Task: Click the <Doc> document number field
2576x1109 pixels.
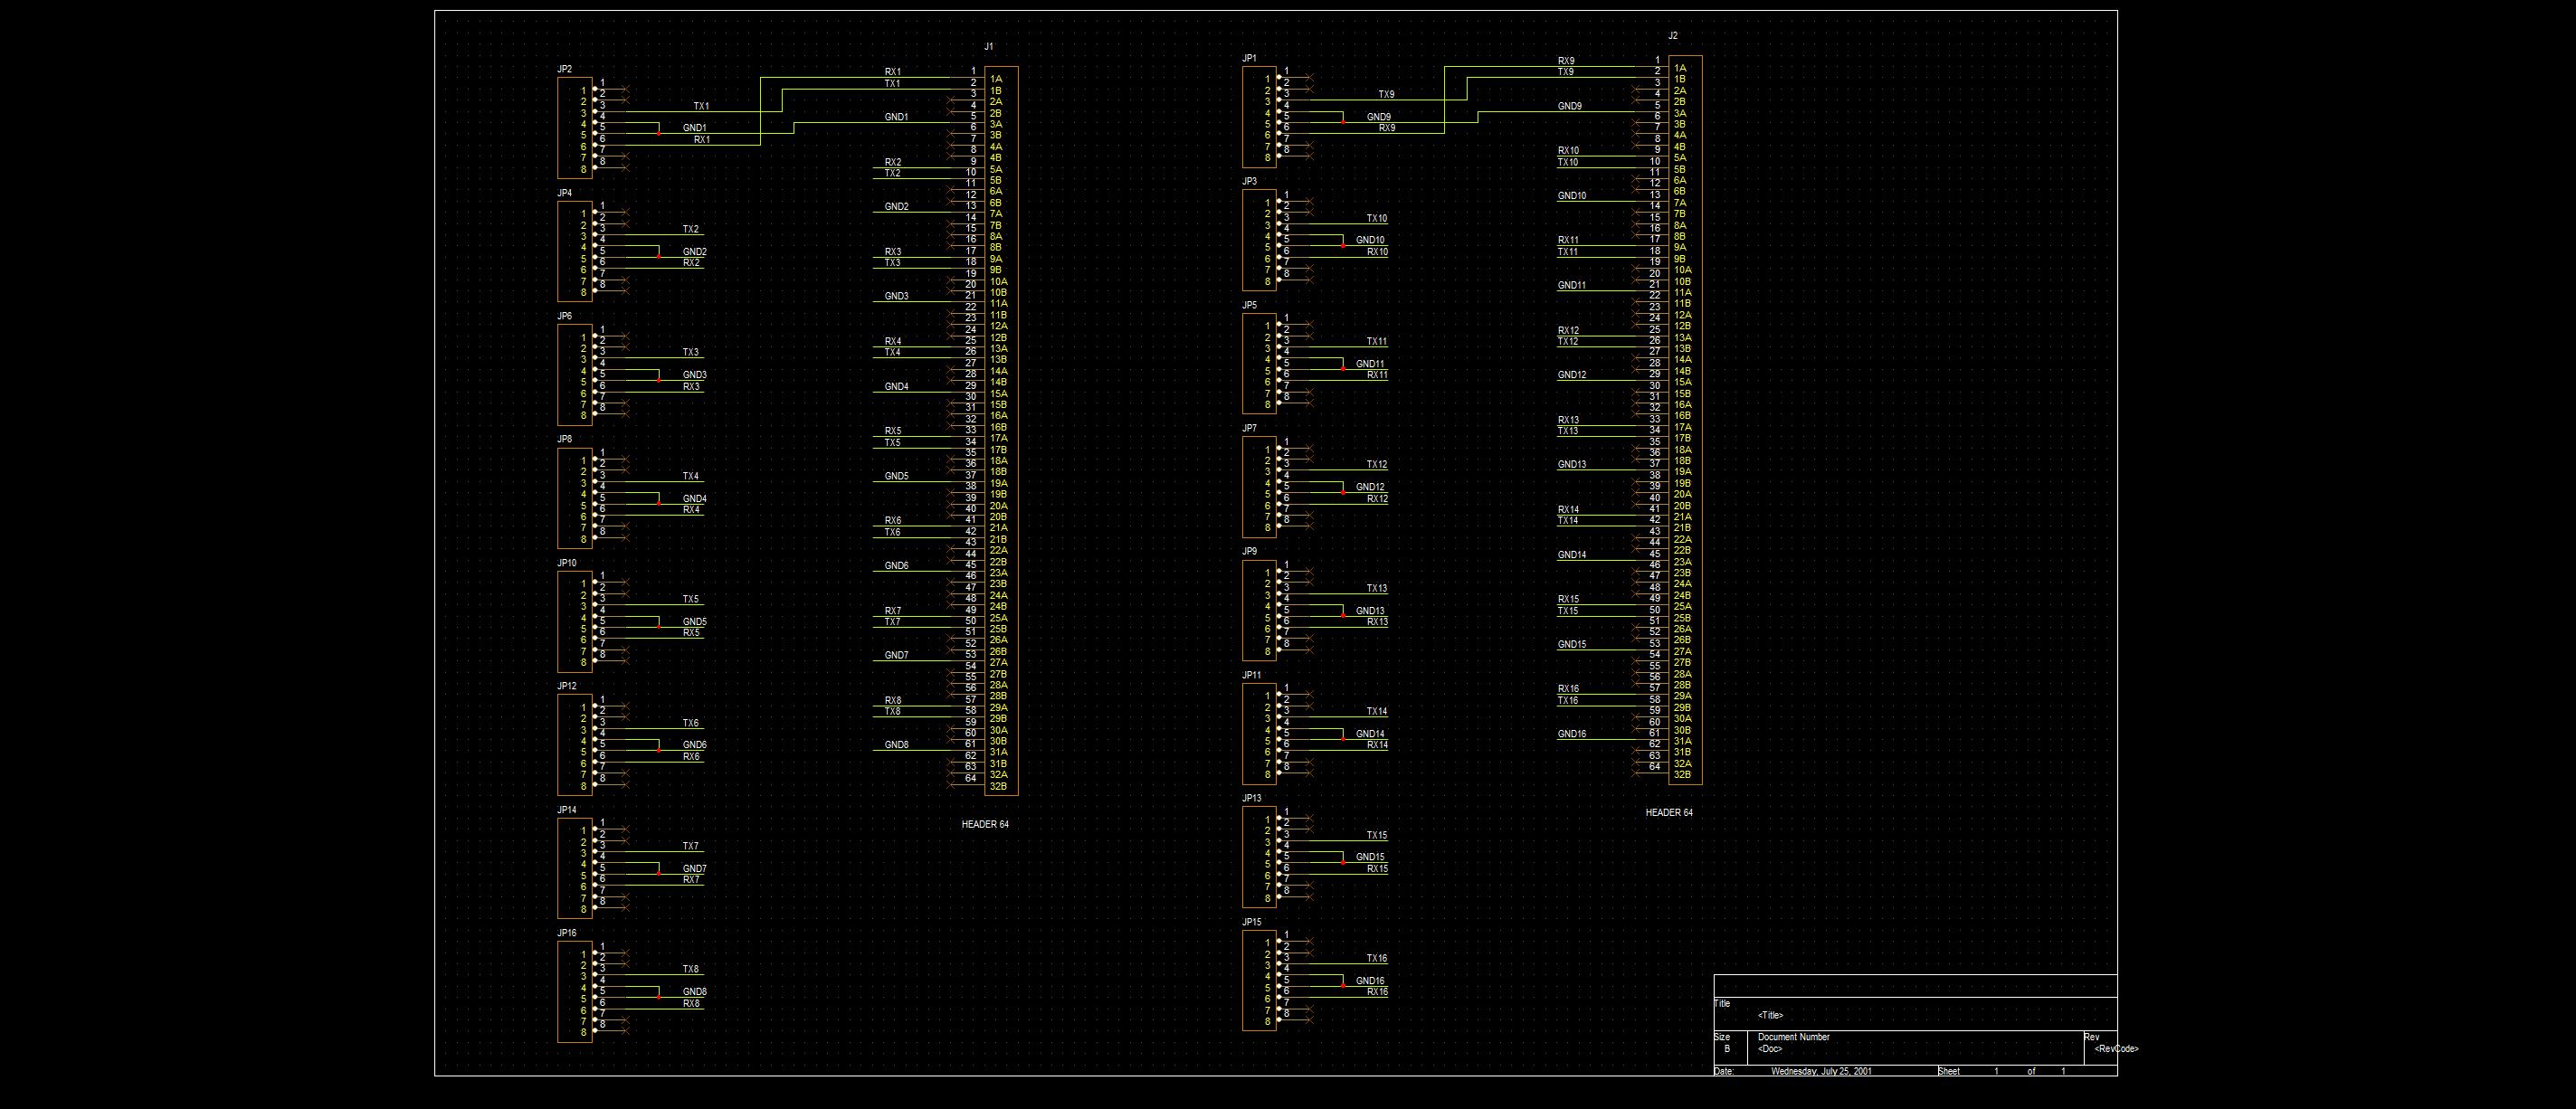Action: (1769, 1049)
